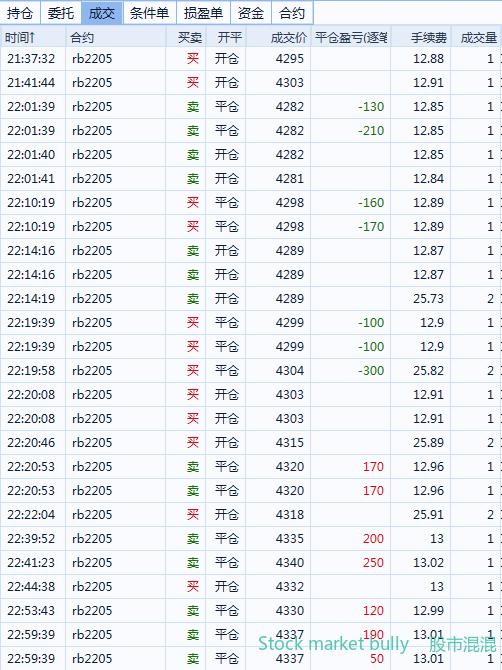Viewport: 502px width, 670px height.
Task: Click rb2205 in the 22:19:58 row
Action: pos(92,370)
